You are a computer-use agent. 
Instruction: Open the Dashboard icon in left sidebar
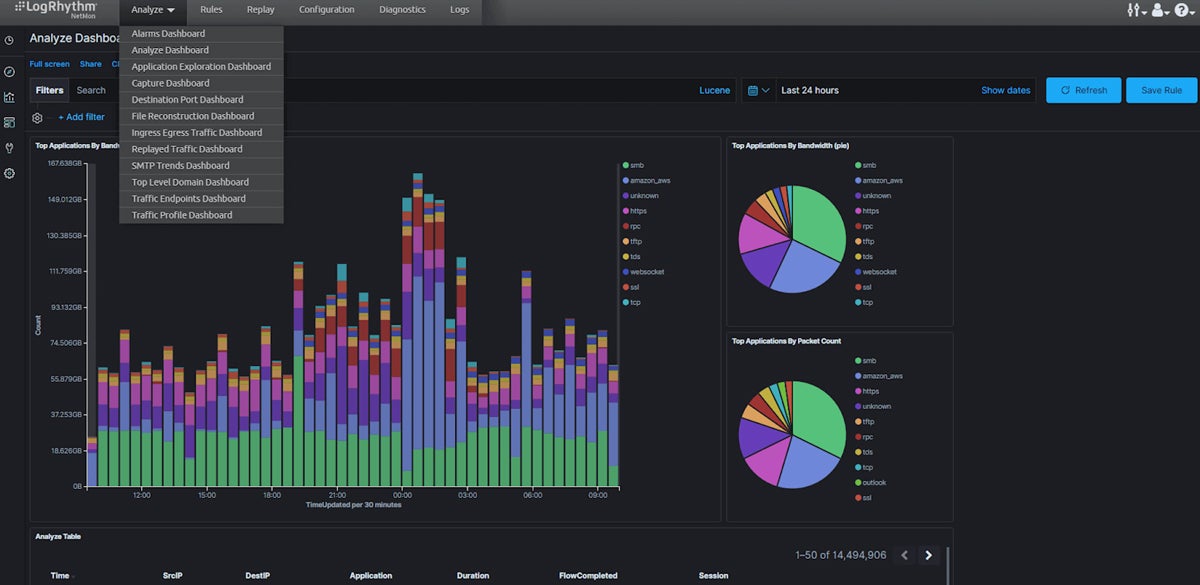point(9,122)
